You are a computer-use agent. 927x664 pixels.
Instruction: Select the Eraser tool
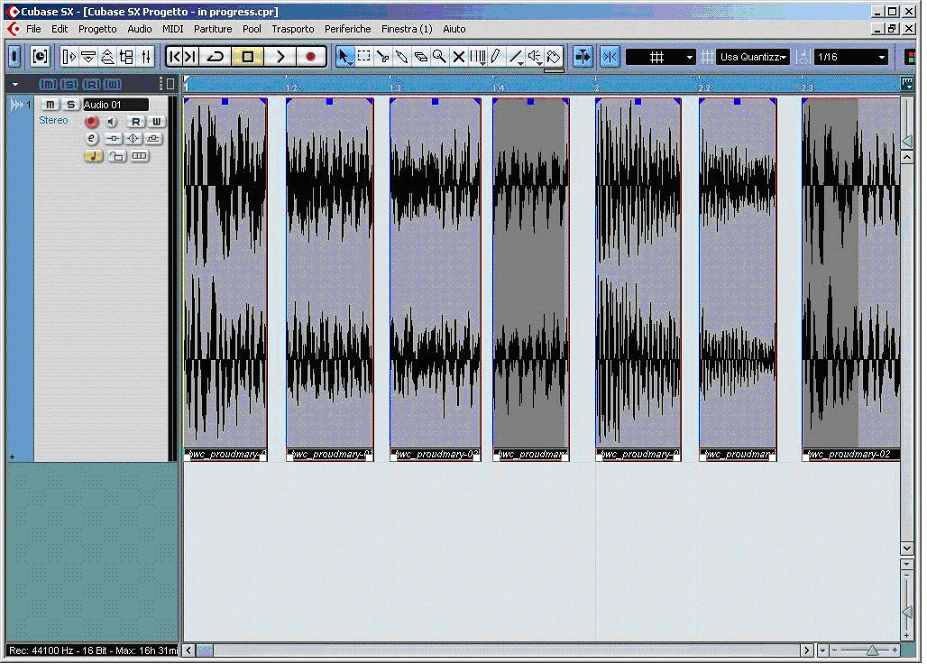click(421, 57)
